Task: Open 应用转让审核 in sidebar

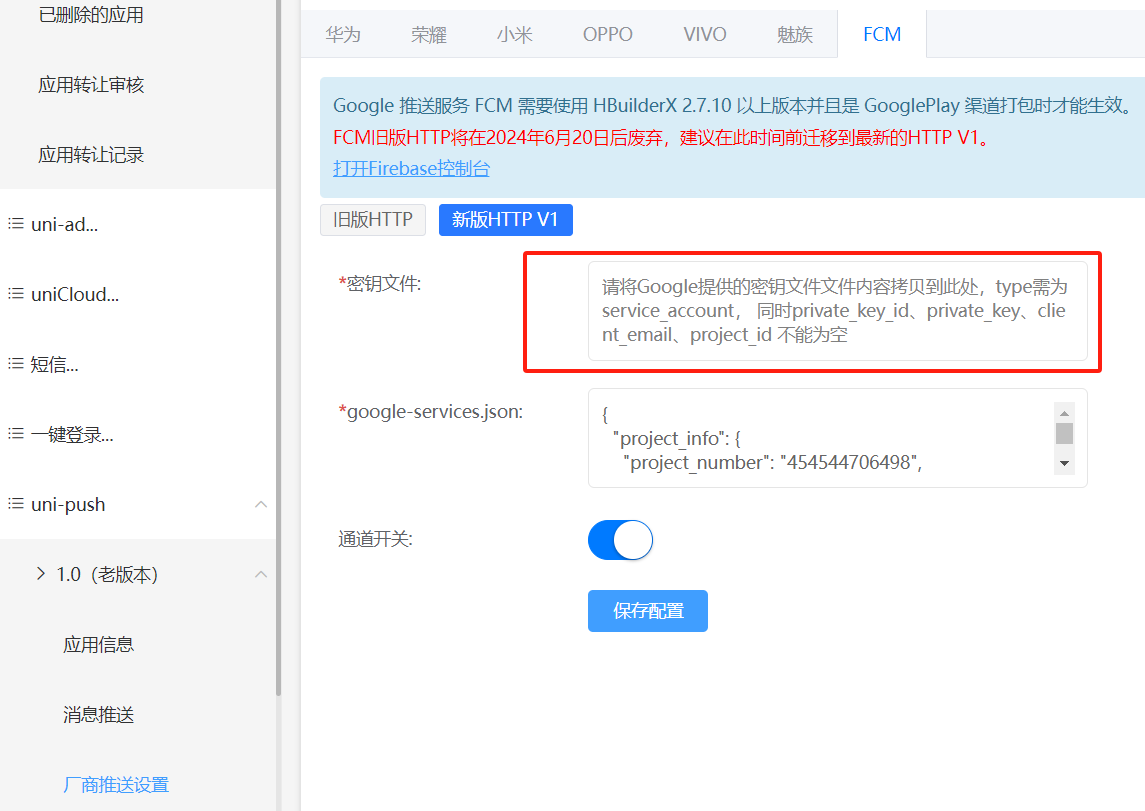Action: (x=91, y=85)
